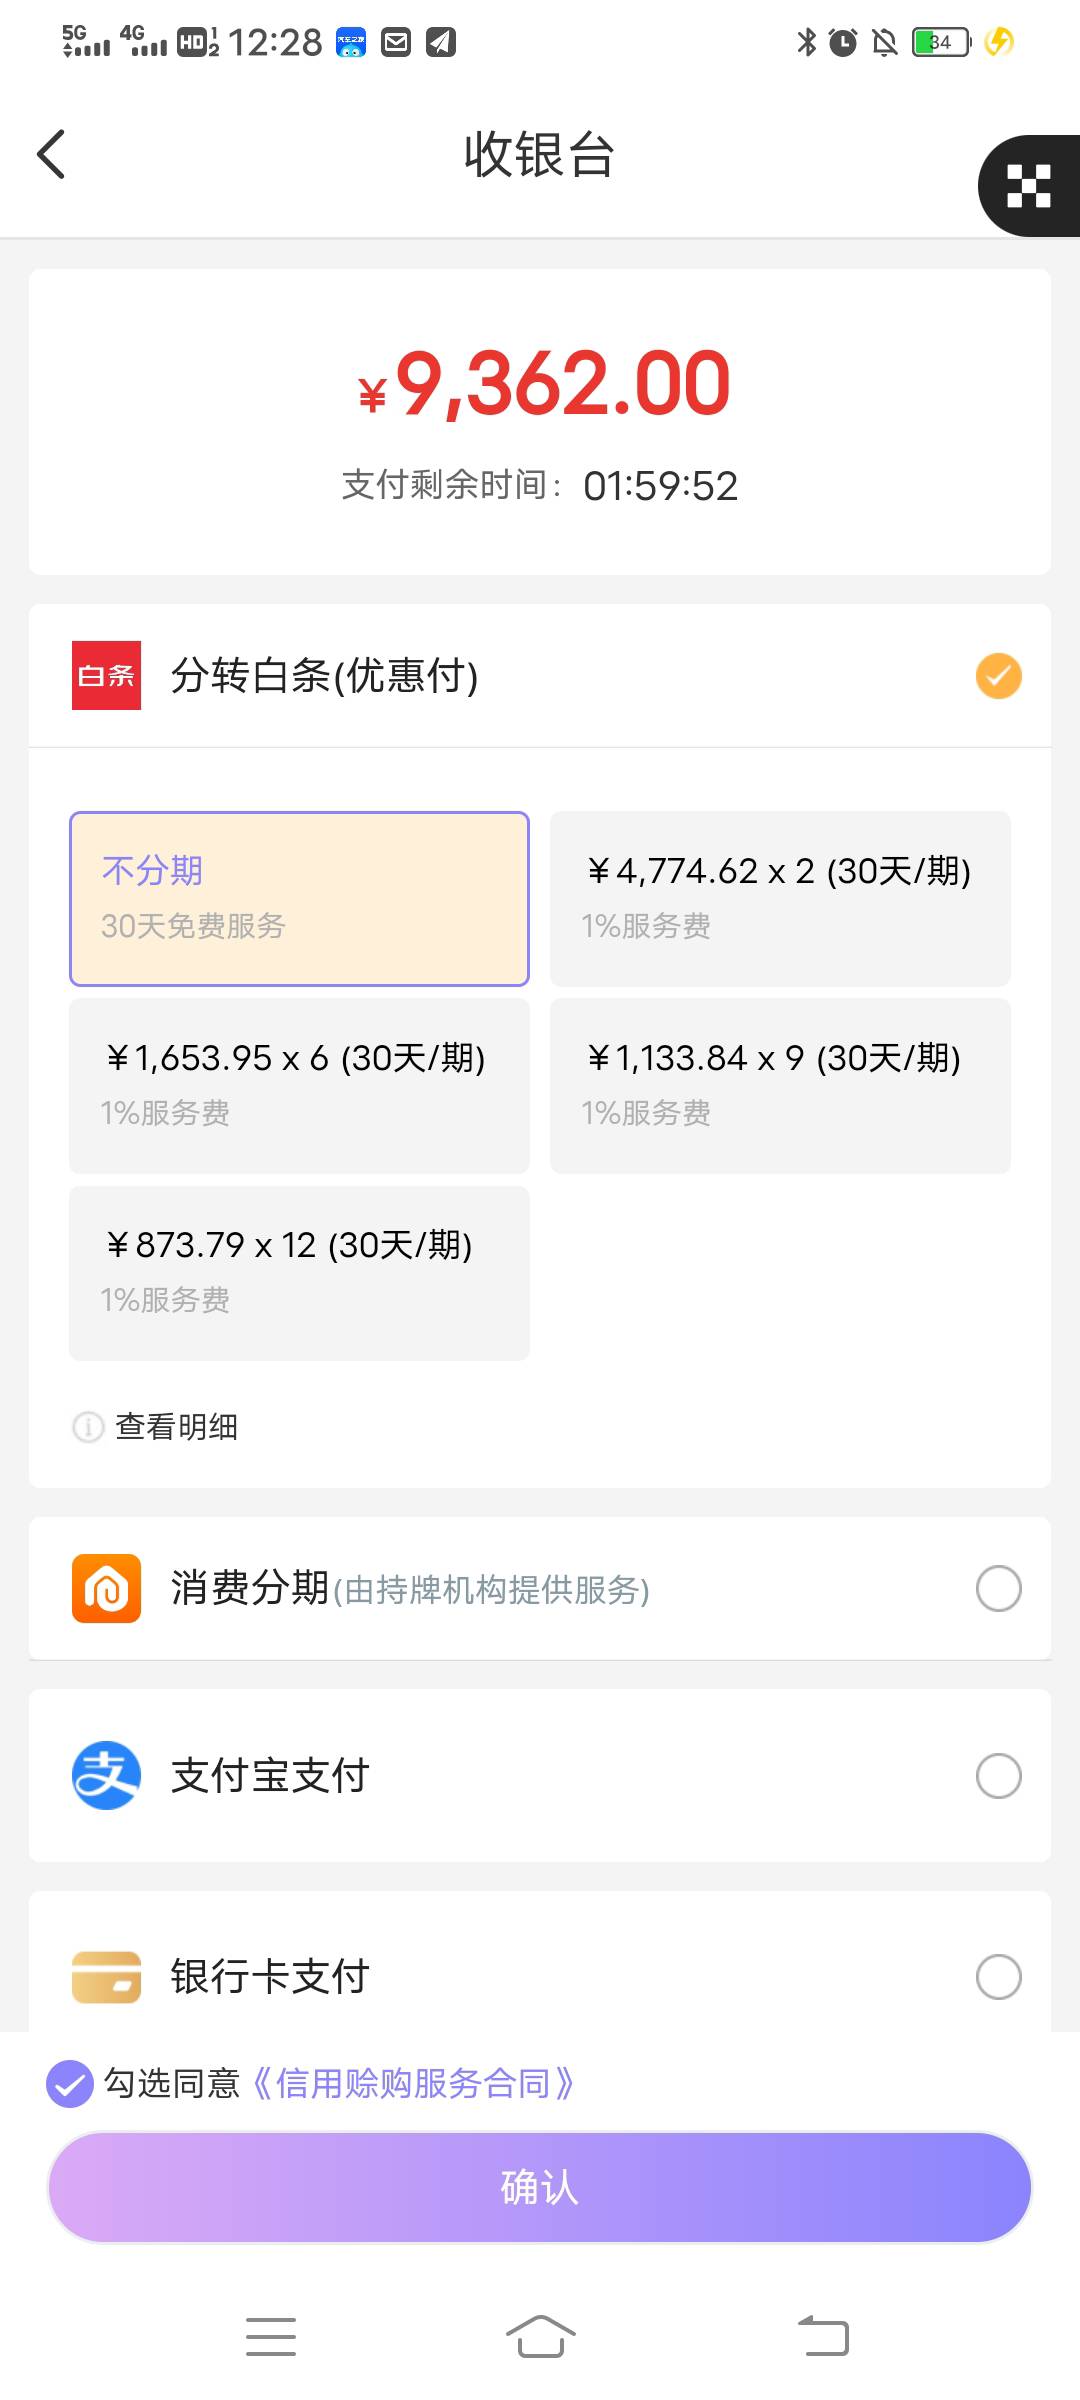The image size is (1080, 2400).
Task: Uncheck the agreement consent checkbox
Action: pos(70,2084)
